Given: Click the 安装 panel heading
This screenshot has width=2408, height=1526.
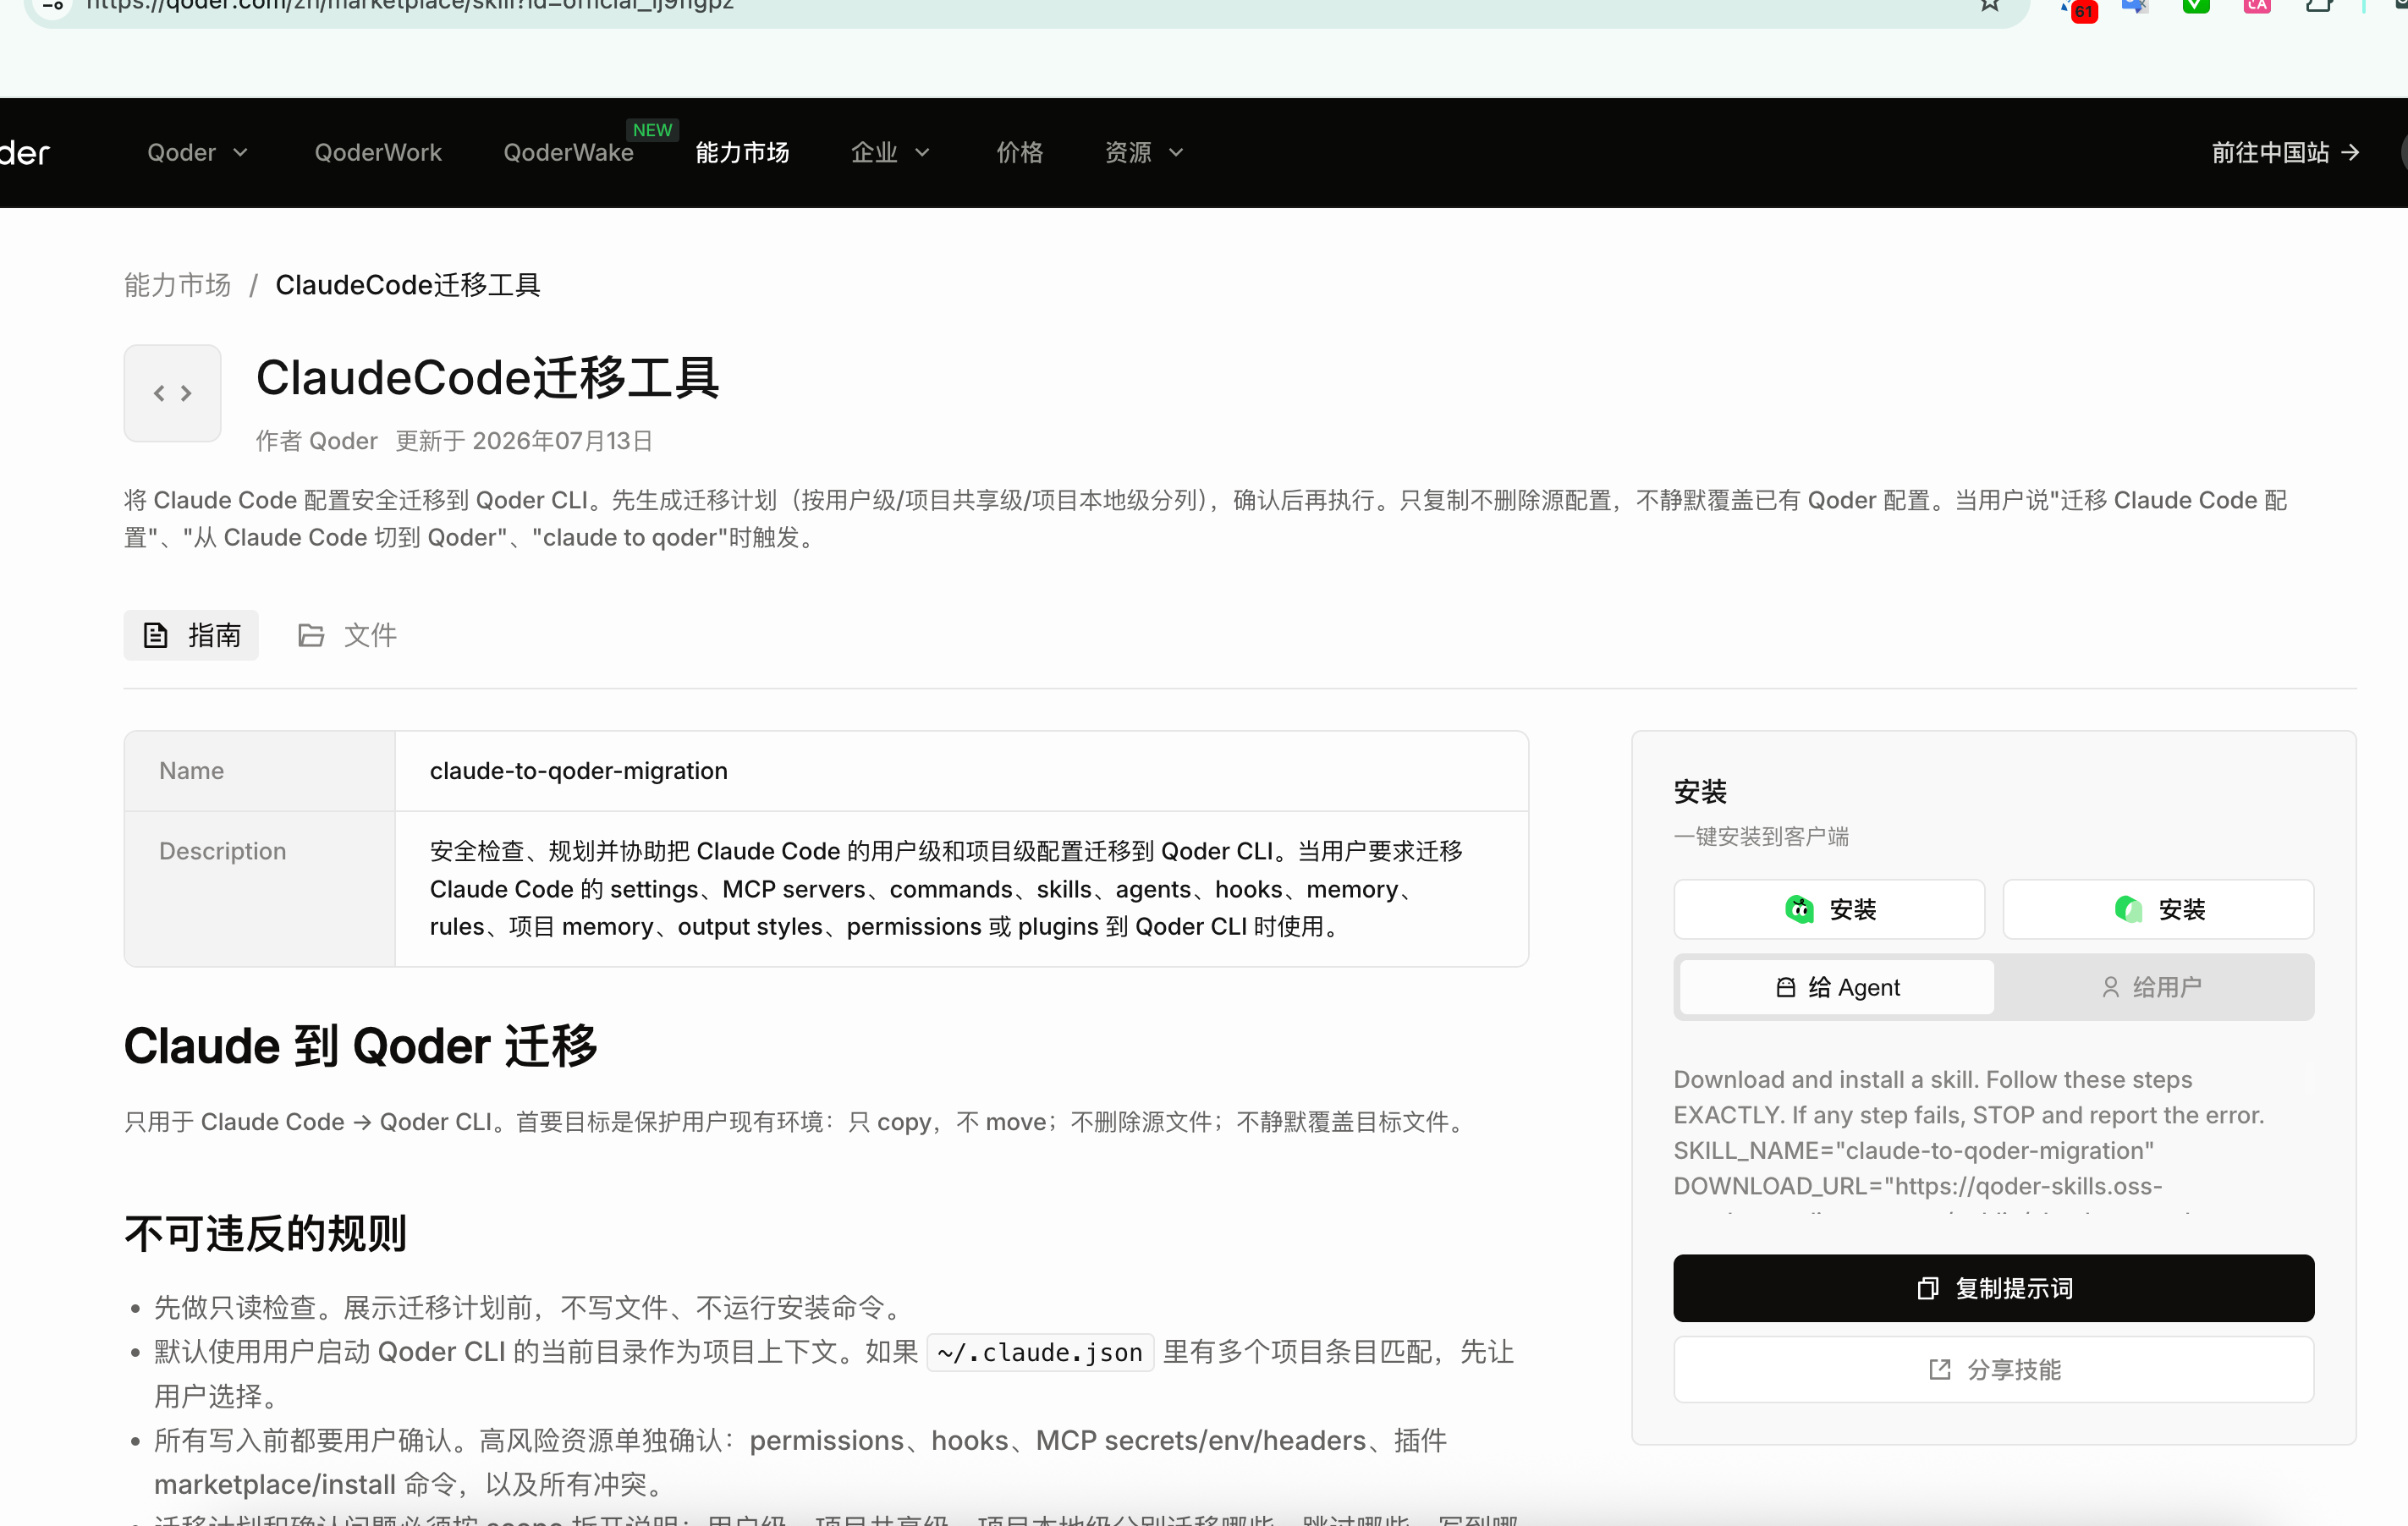Looking at the screenshot, I should pos(1700,792).
